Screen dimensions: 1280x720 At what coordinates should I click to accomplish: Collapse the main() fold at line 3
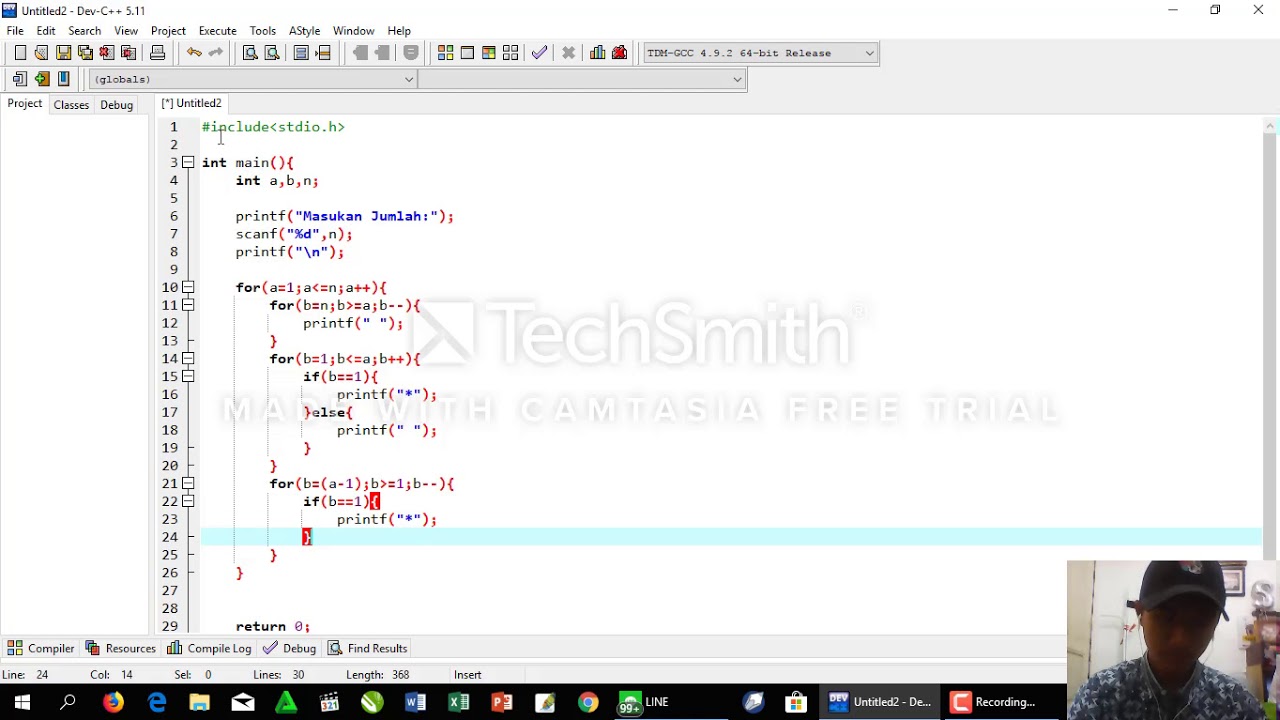(x=188, y=162)
